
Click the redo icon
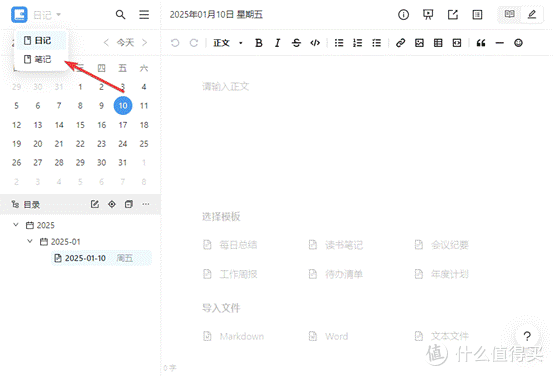[x=194, y=43]
